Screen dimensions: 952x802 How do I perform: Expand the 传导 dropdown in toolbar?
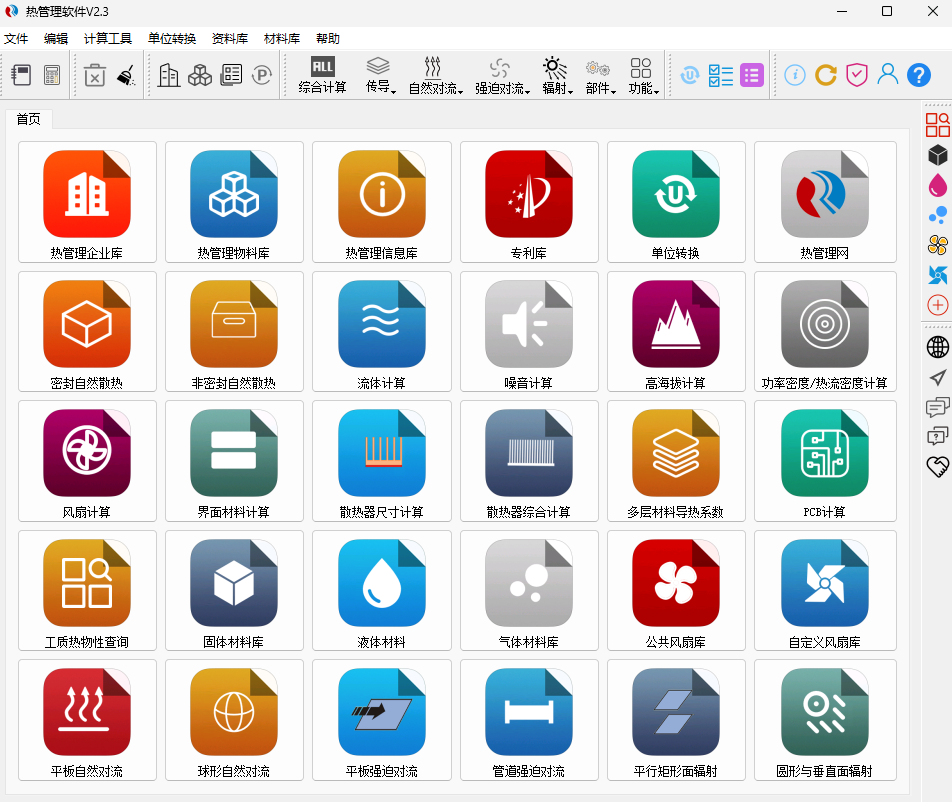(x=380, y=75)
